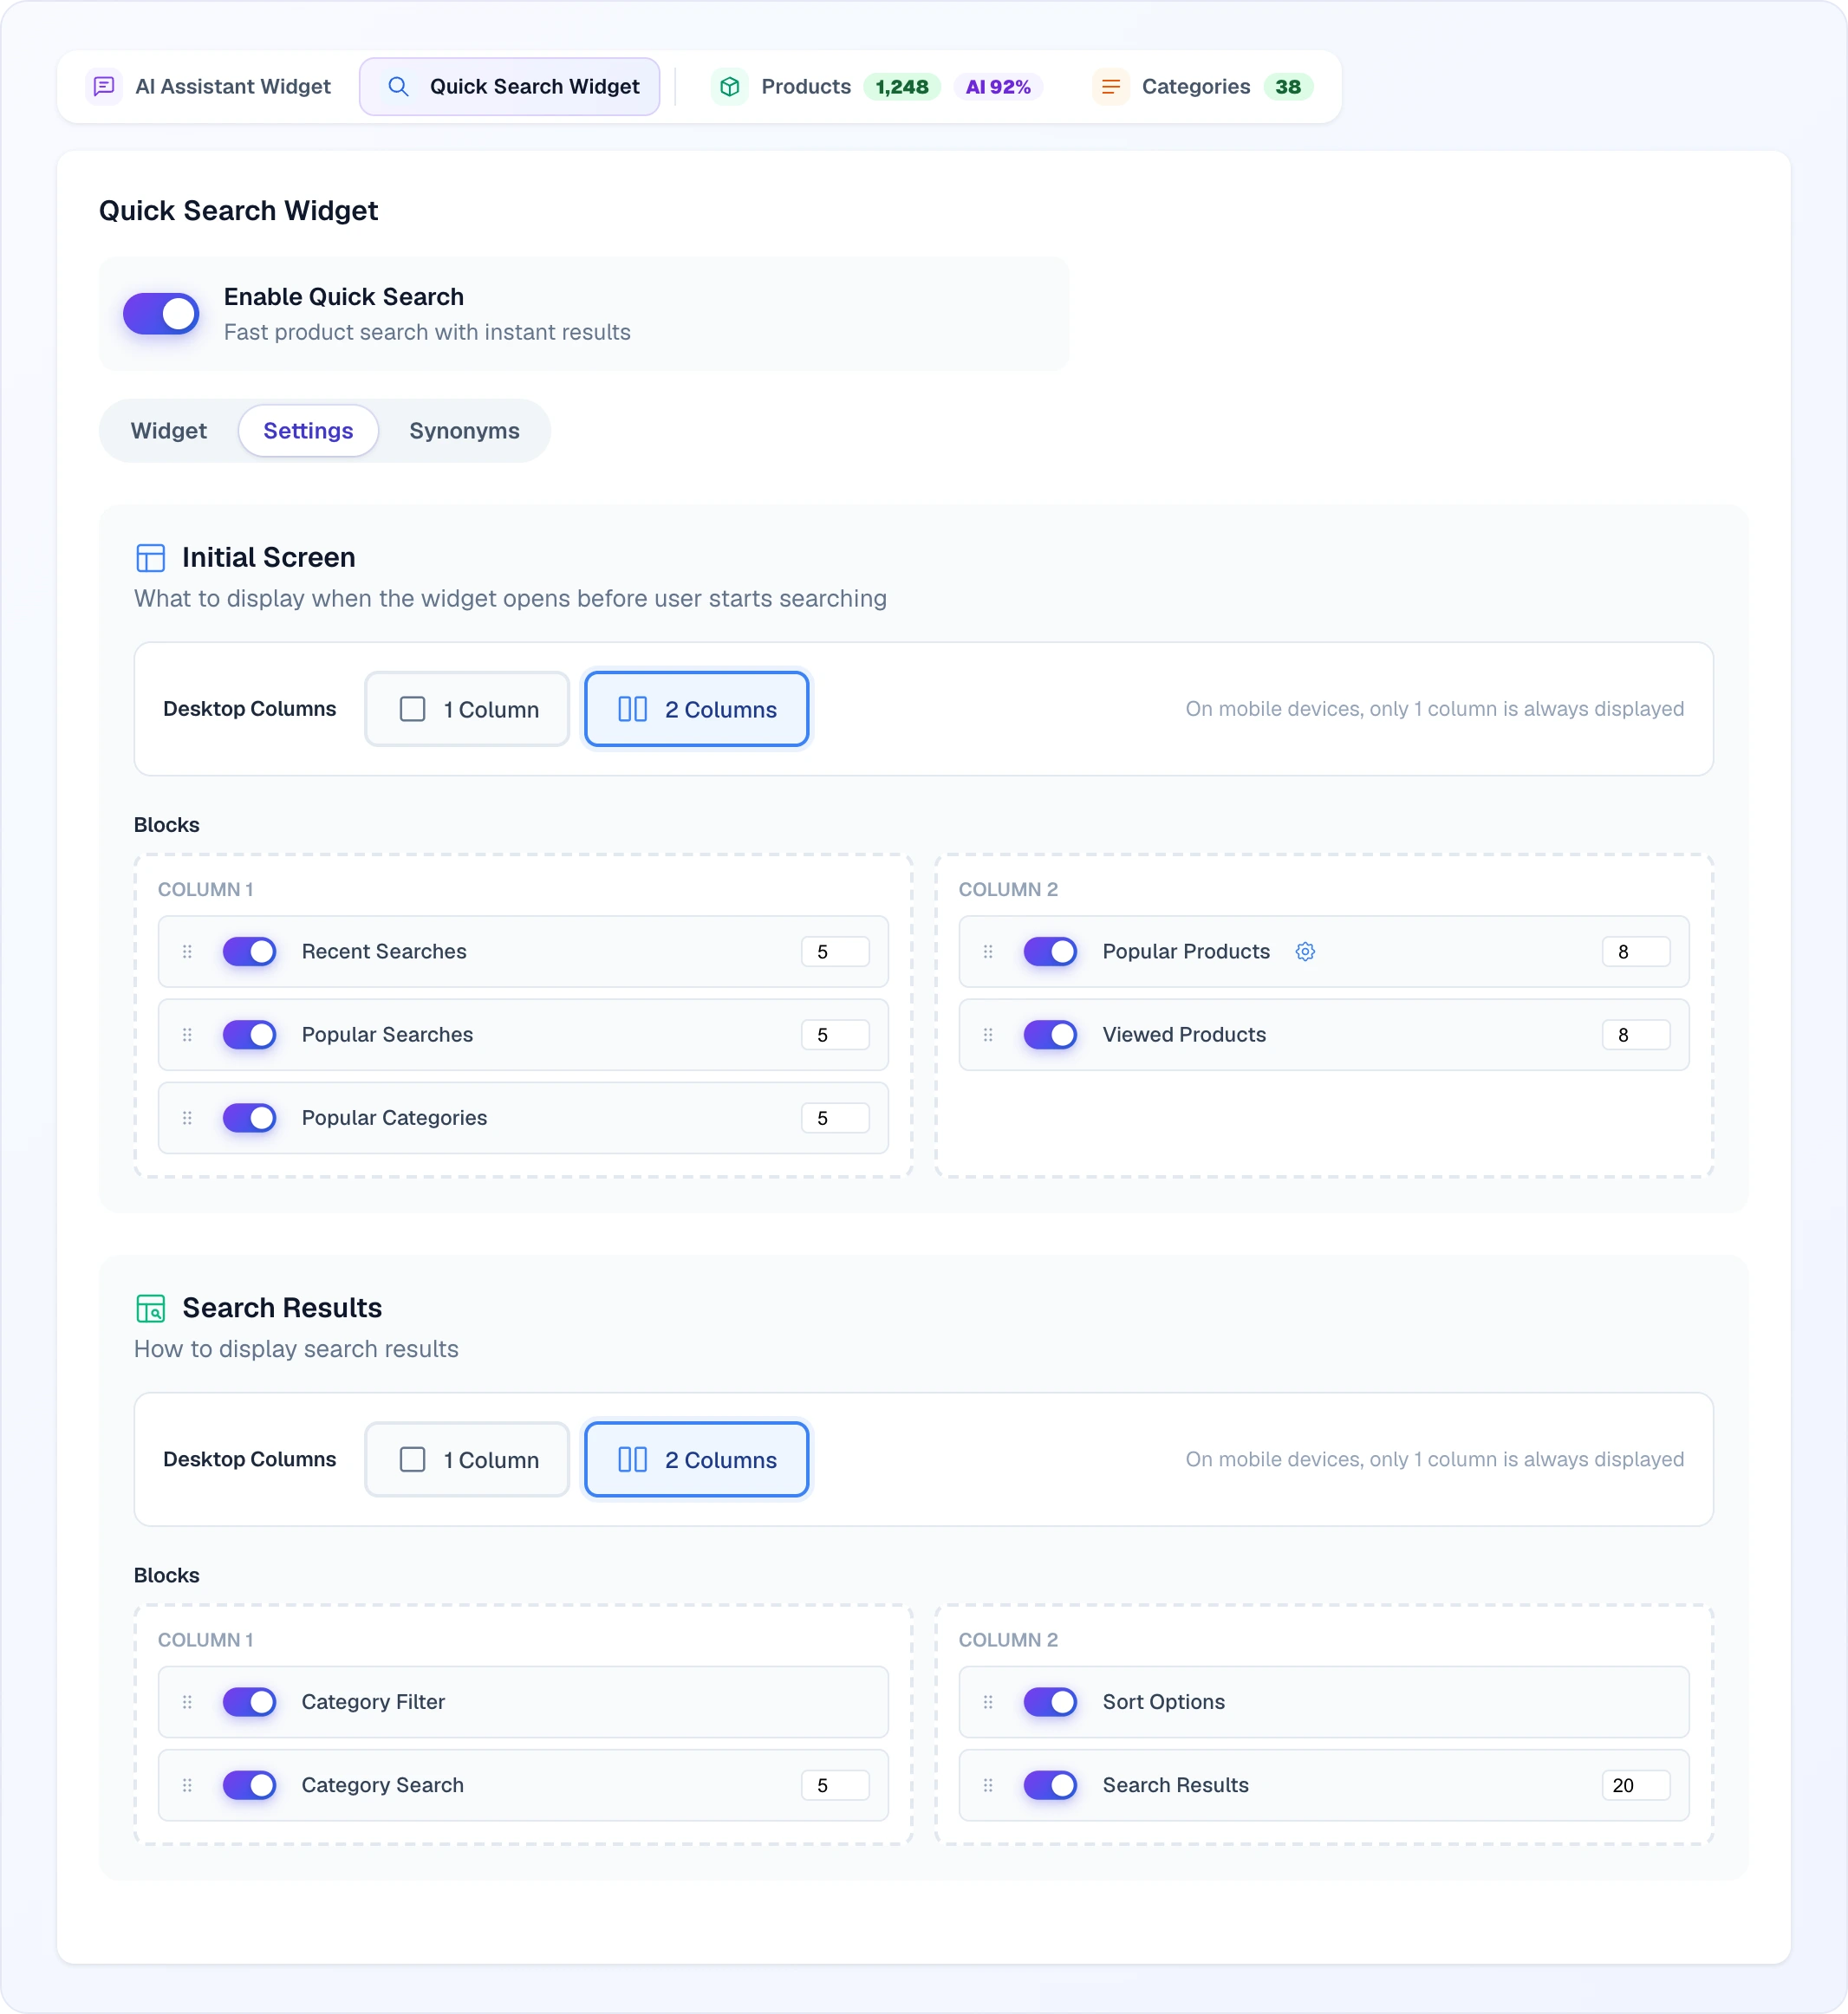Open the Categories 38 section
Viewport: 1848px width, 2014px height.
[1203, 87]
